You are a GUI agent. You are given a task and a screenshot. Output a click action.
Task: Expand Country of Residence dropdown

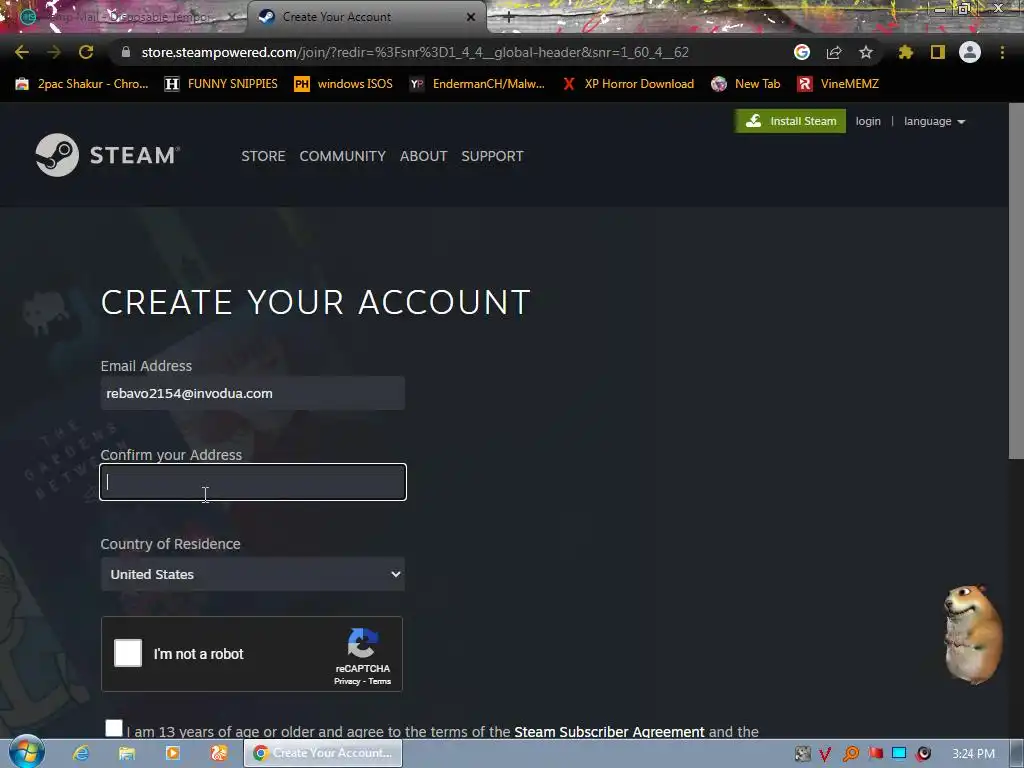click(x=253, y=574)
